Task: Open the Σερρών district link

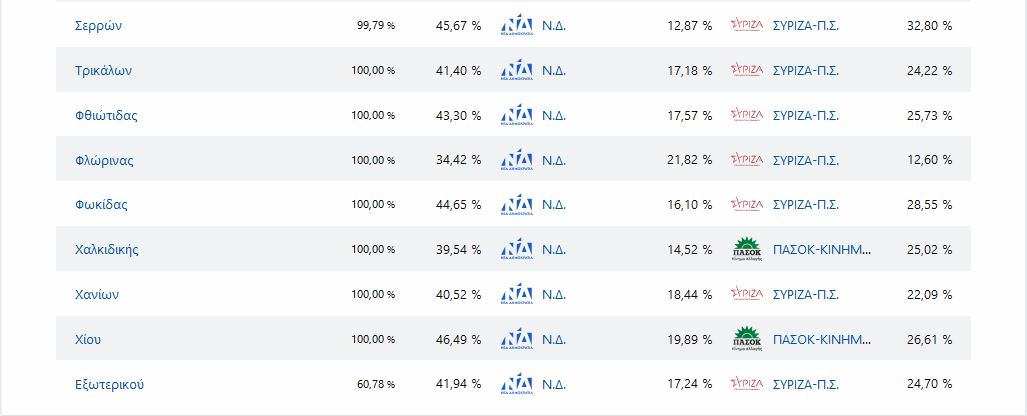Action: click(98, 26)
